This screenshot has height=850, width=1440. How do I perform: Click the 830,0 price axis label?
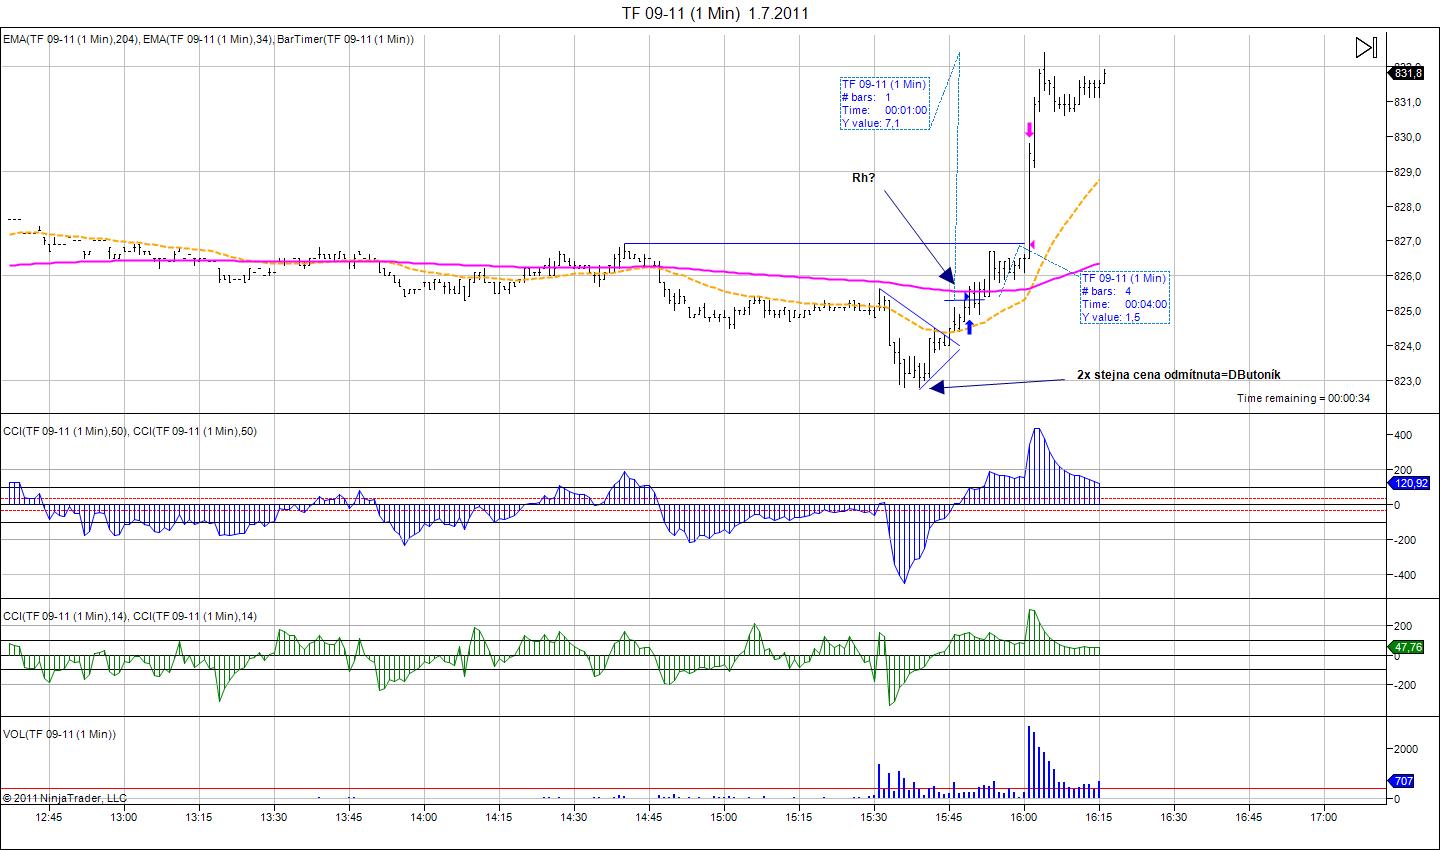coord(1408,137)
